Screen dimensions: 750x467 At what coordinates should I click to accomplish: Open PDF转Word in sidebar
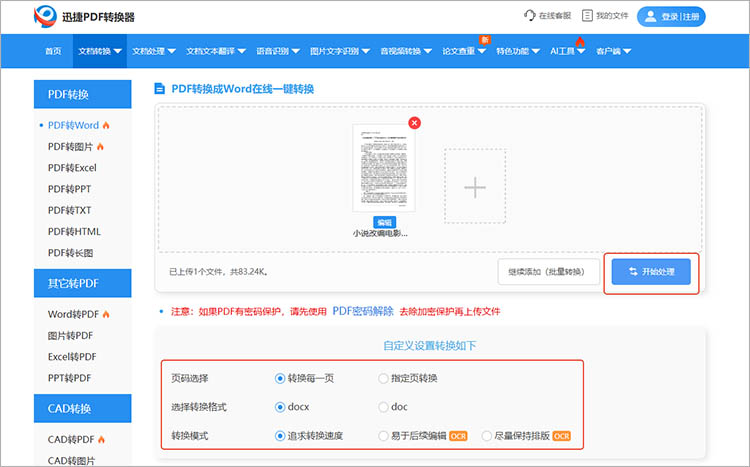tap(73, 125)
